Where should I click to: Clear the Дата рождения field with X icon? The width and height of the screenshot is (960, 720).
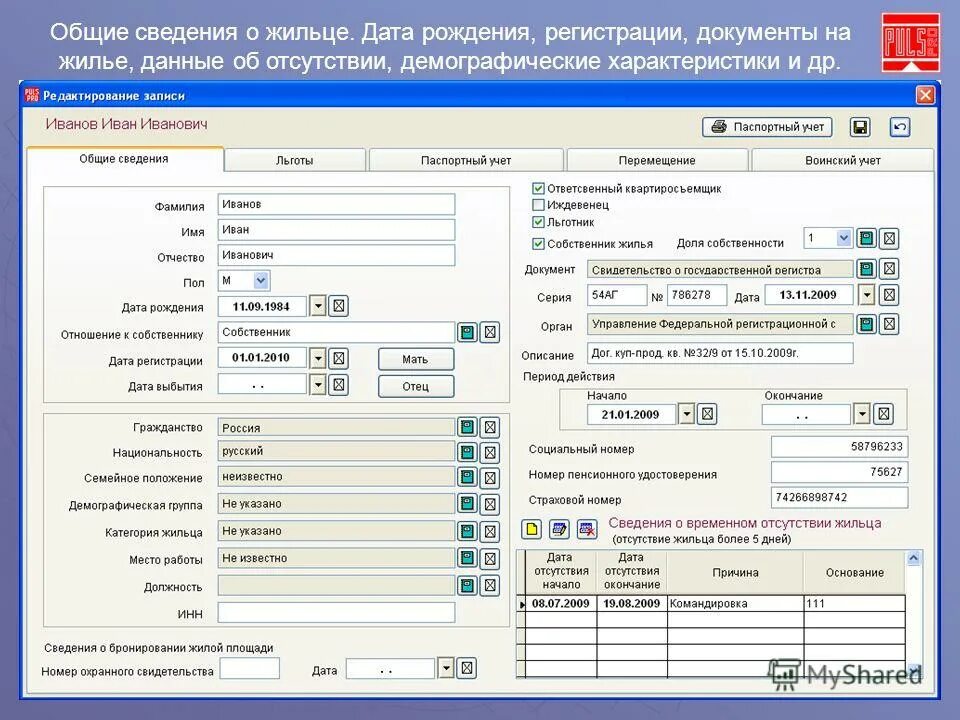(339, 307)
